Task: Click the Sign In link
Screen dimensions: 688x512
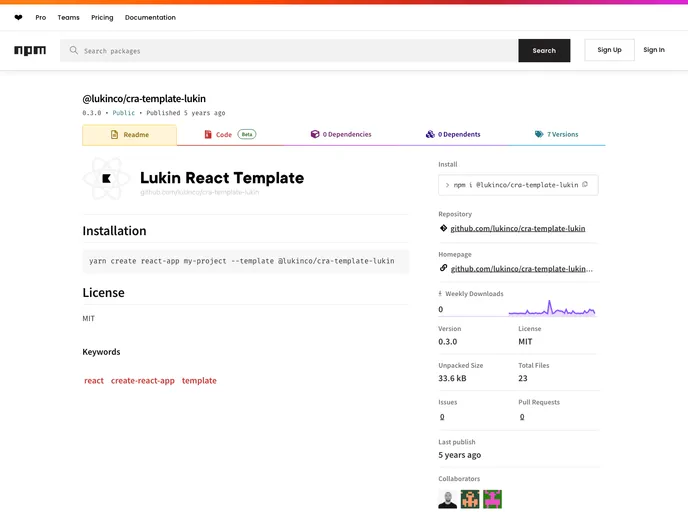Action: tap(654, 50)
